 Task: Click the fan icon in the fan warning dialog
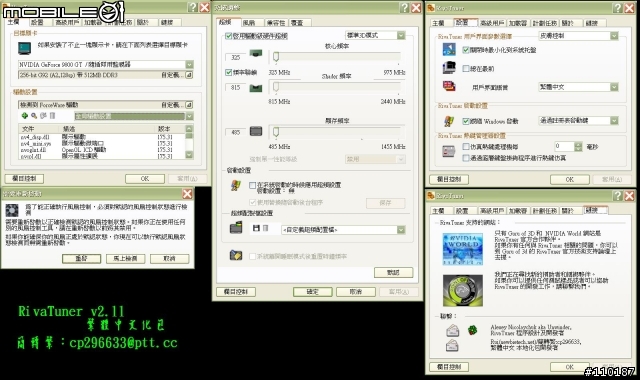click(x=12, y=210)
